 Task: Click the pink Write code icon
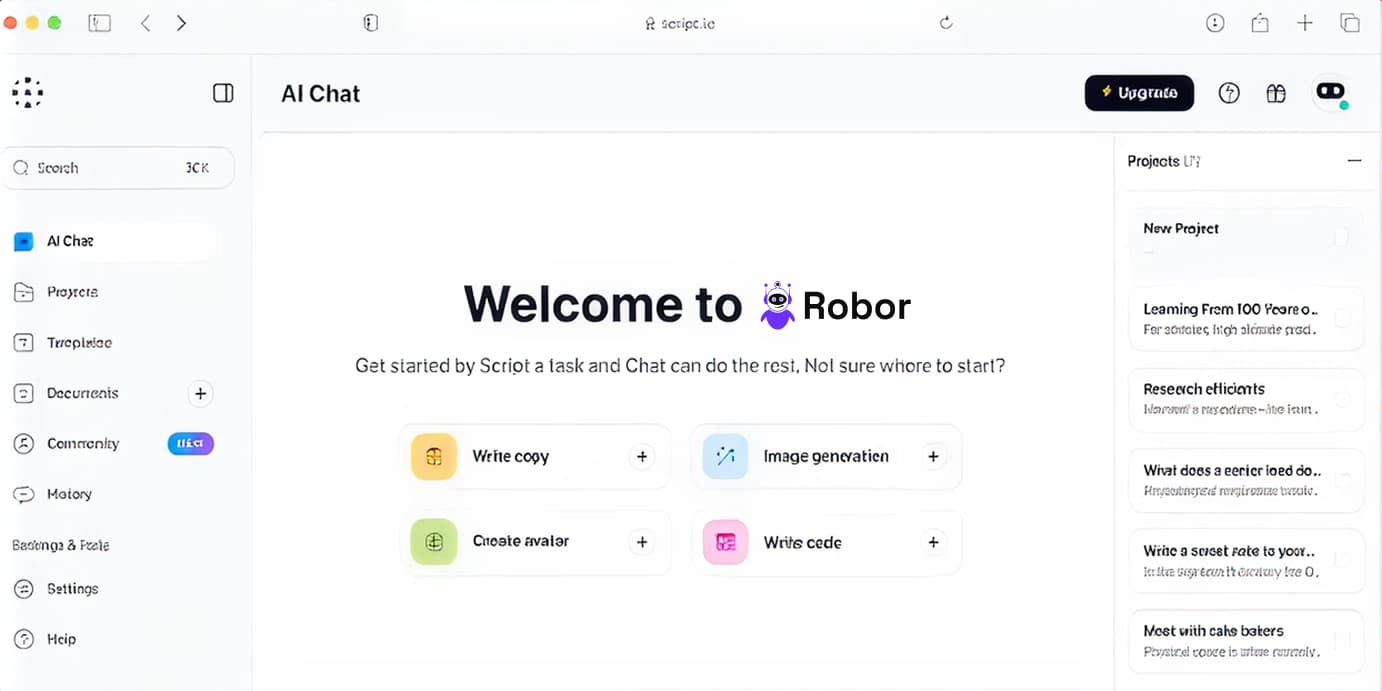coord(725,542)
